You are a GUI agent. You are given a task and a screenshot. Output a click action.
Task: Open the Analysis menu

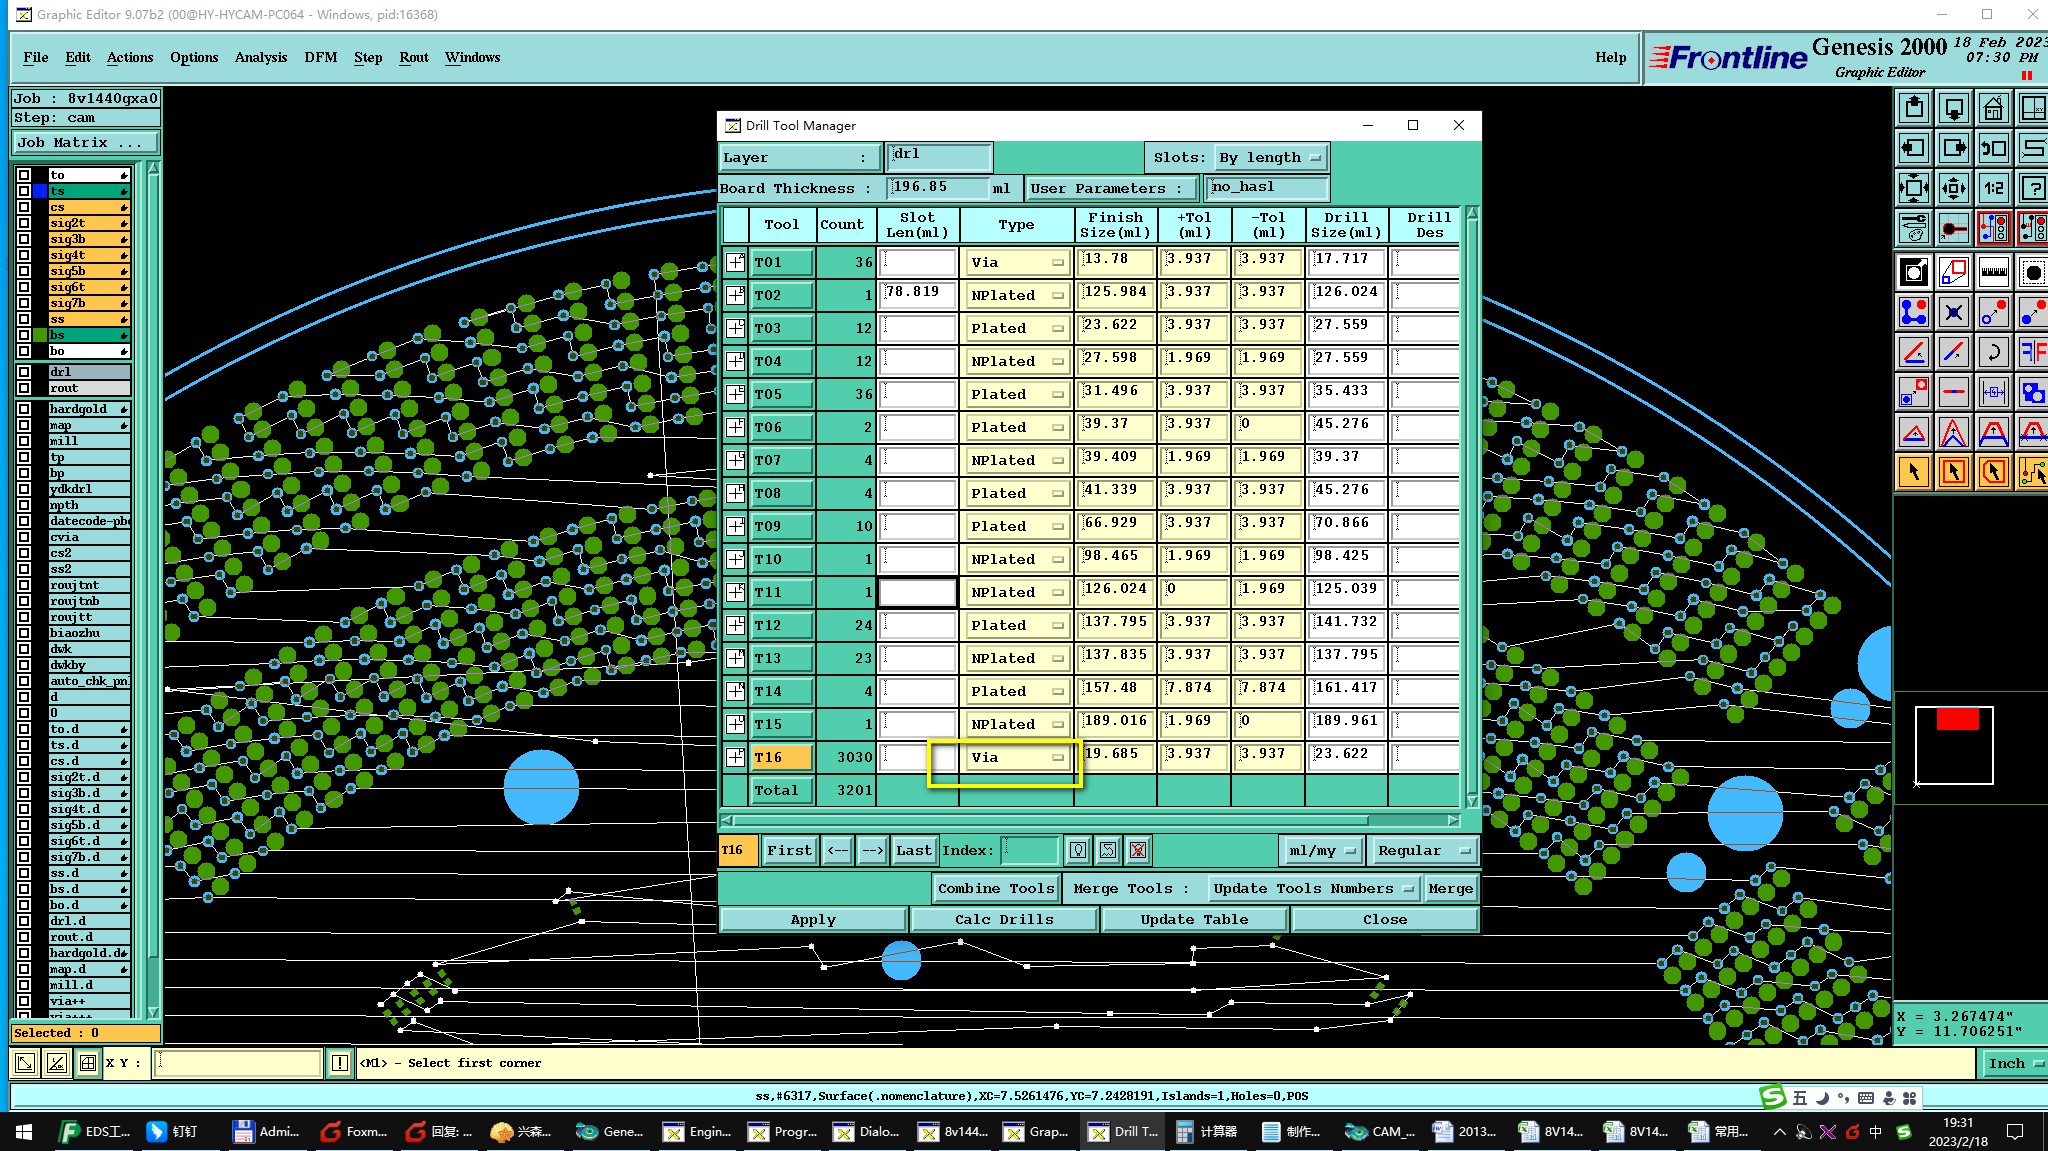point(261,57)
